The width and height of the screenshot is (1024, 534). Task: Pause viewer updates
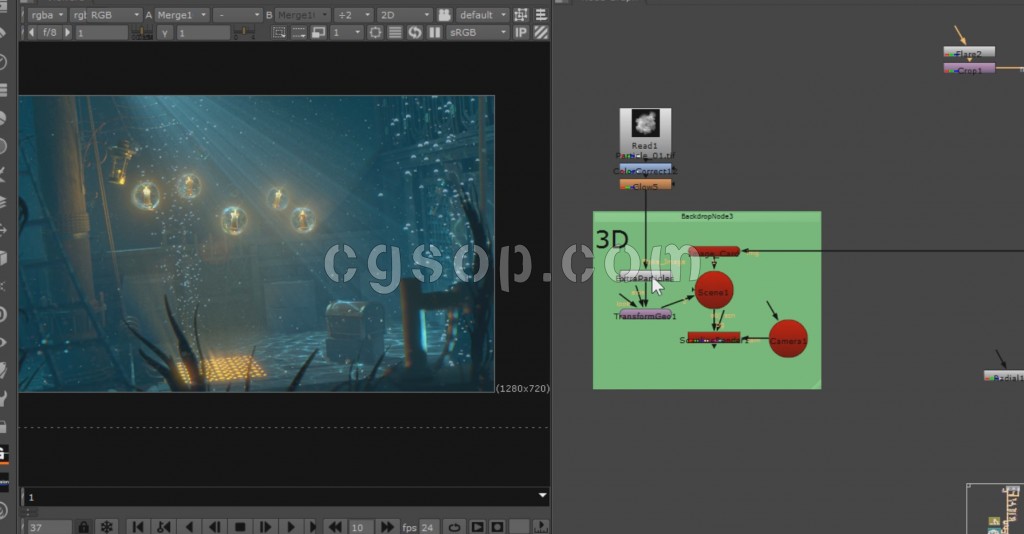coord(434,32)
